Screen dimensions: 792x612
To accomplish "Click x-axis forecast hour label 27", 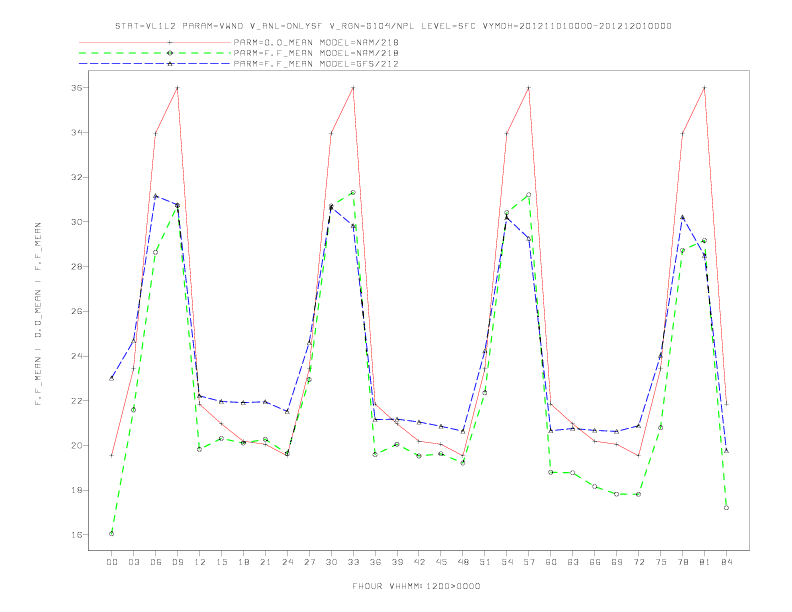I will coord(309,562).
